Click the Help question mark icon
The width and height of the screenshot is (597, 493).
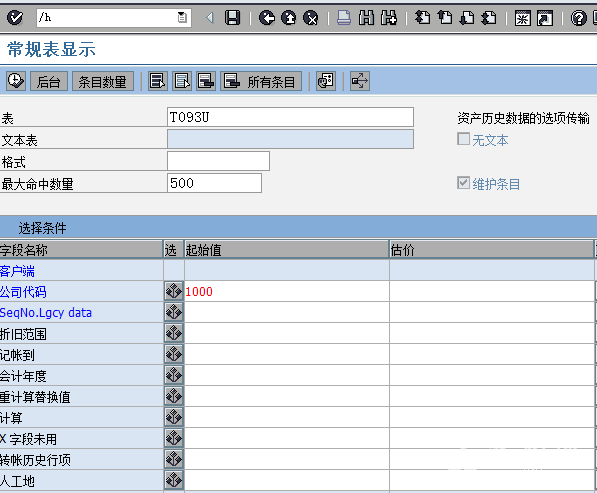point(579,18)
